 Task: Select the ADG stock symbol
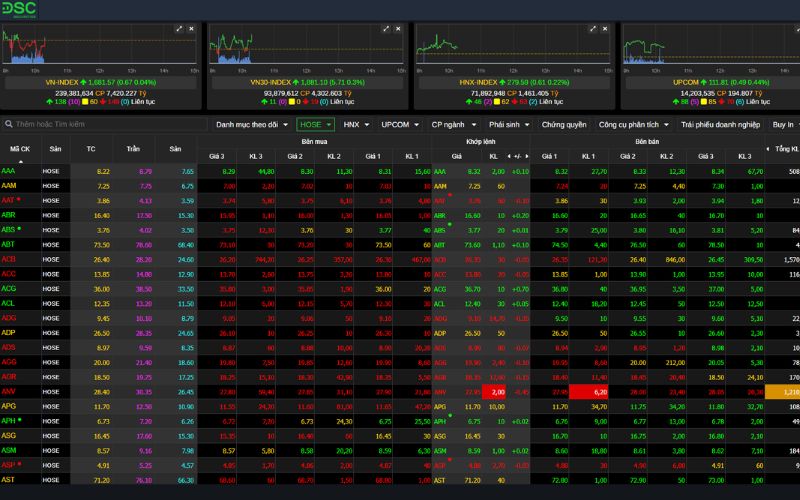[9, 318]
